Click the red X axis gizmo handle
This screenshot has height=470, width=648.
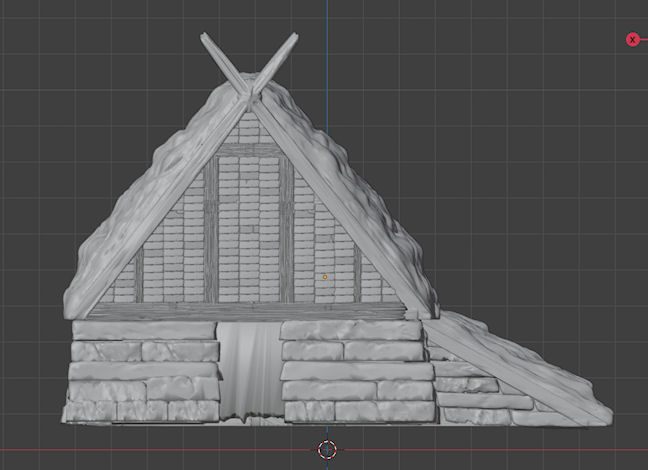[x=632, y=39]
